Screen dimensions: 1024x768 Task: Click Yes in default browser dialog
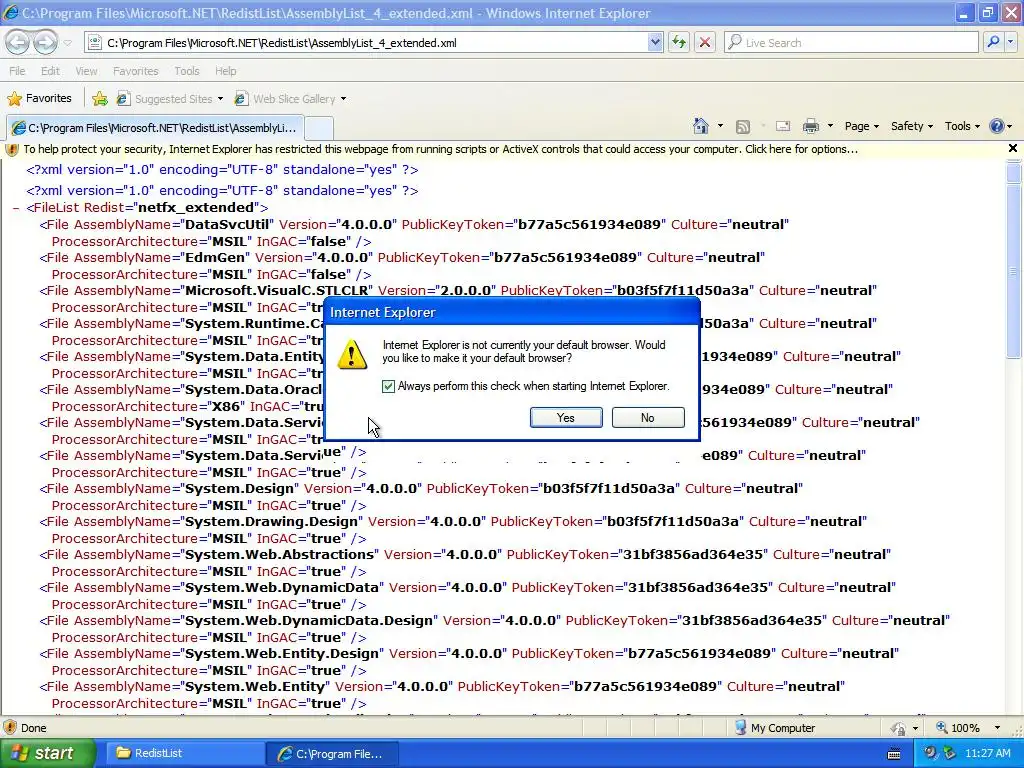[566, 418]
